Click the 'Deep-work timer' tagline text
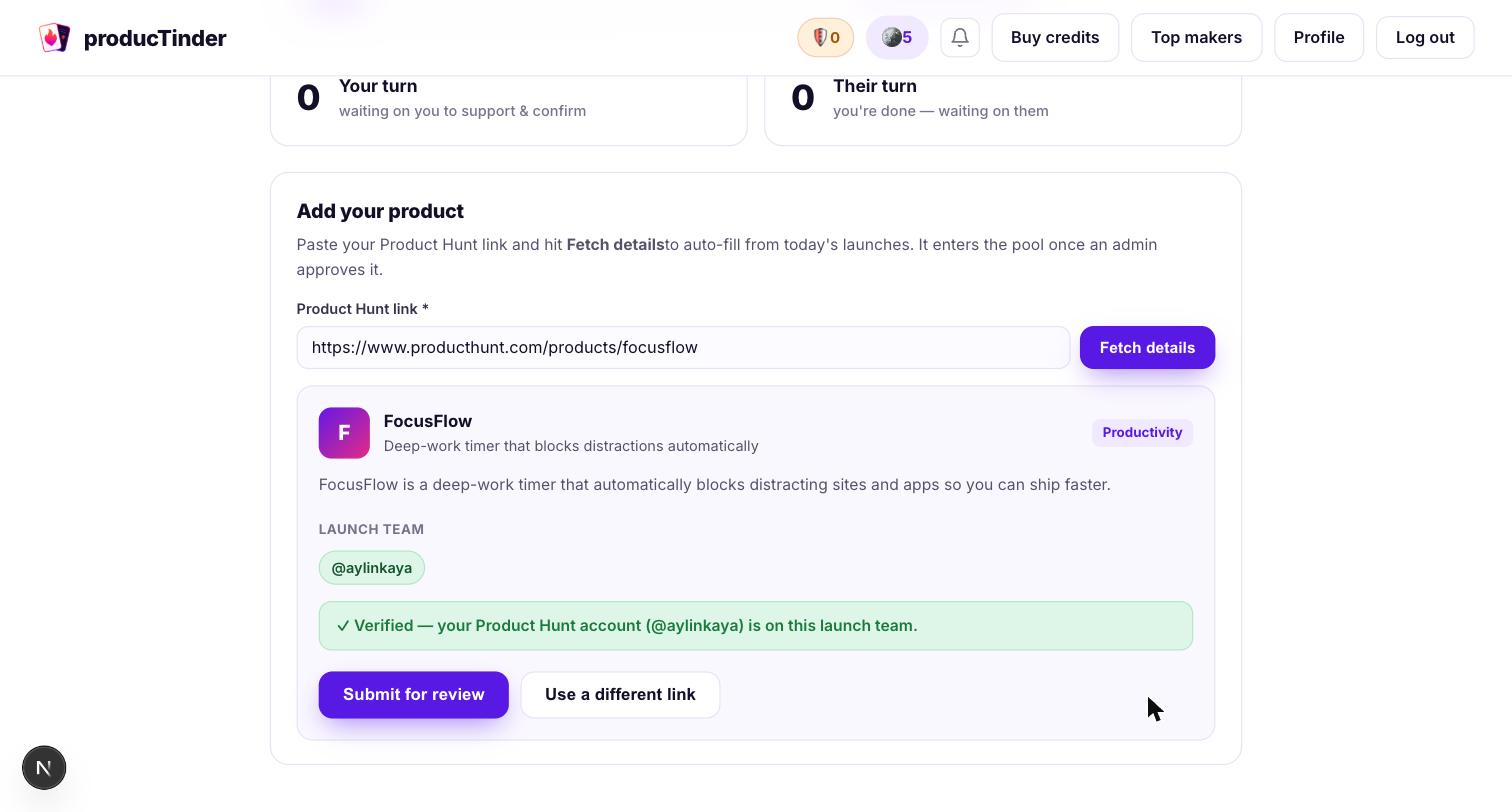The image size is (1512, 812). point(571,446)
